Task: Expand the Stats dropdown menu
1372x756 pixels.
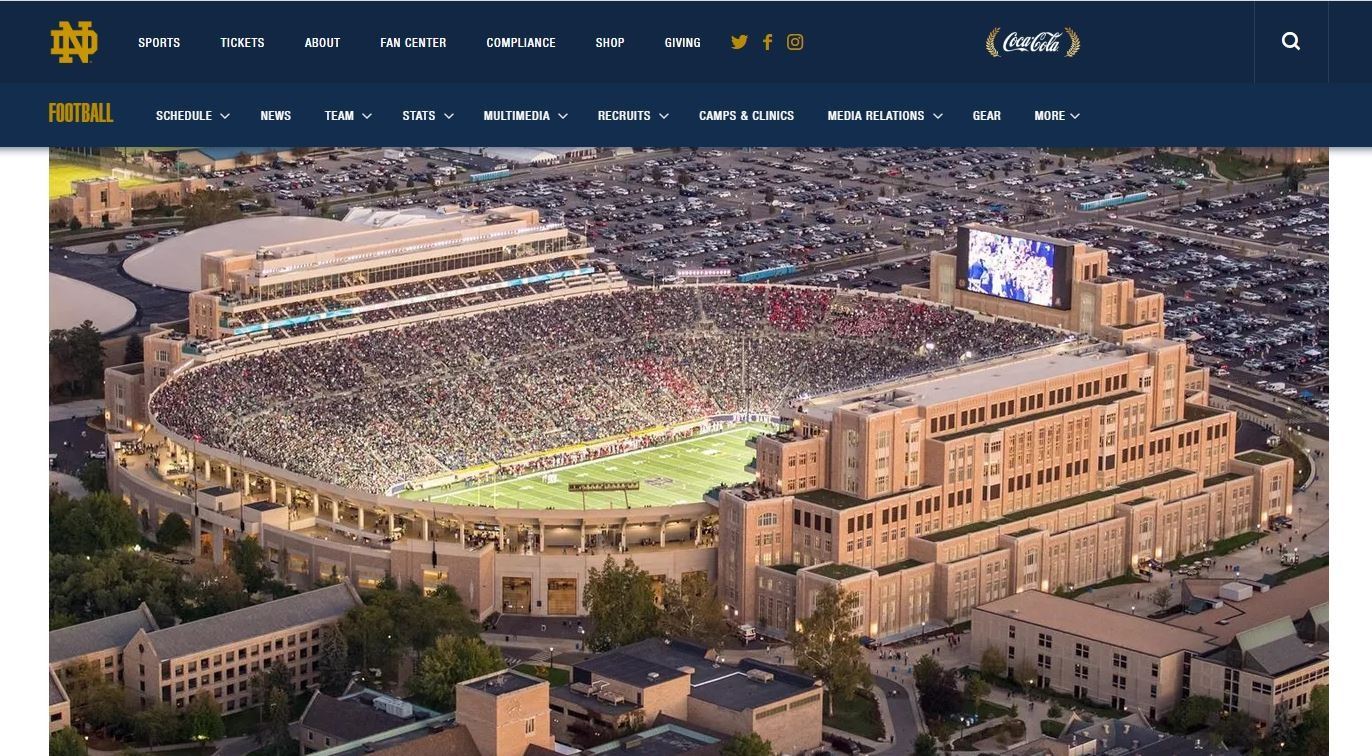Action: [x=428, y=116]
